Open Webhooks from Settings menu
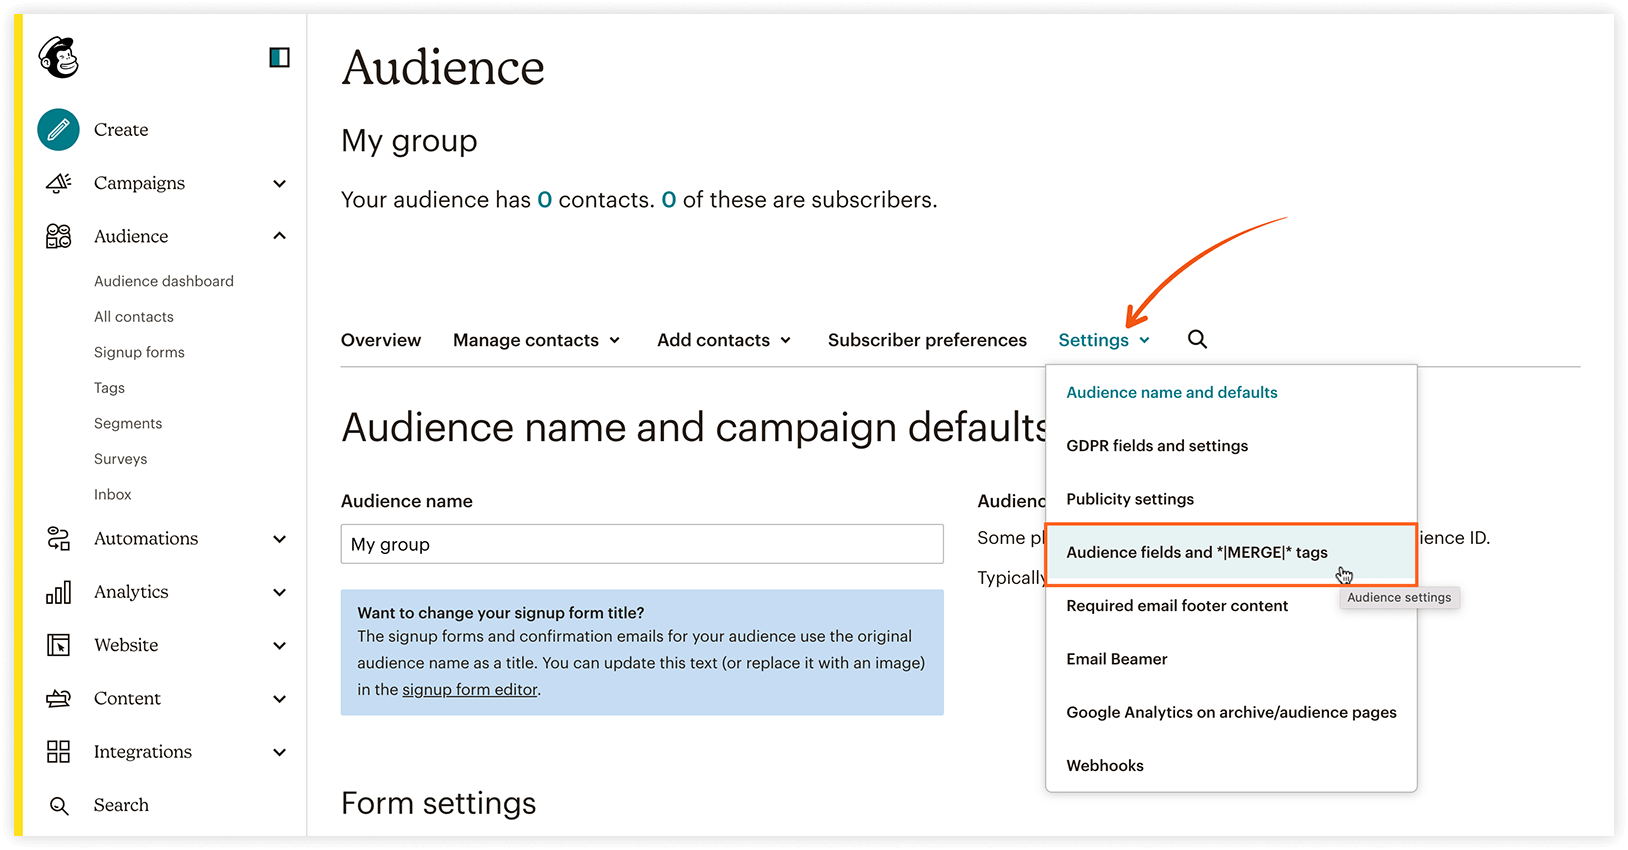1628x850 pixels. (x=1105, y=766)
